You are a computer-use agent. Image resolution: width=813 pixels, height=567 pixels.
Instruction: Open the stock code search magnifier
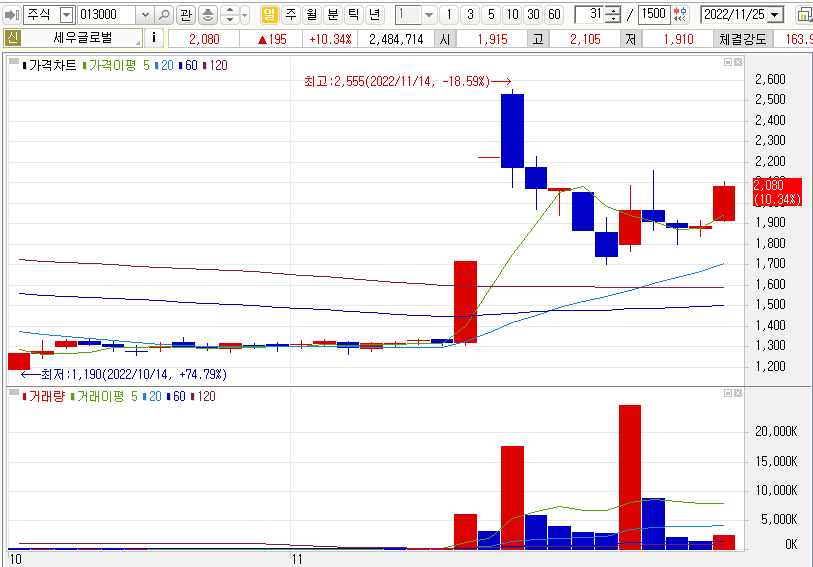point(164,15)
